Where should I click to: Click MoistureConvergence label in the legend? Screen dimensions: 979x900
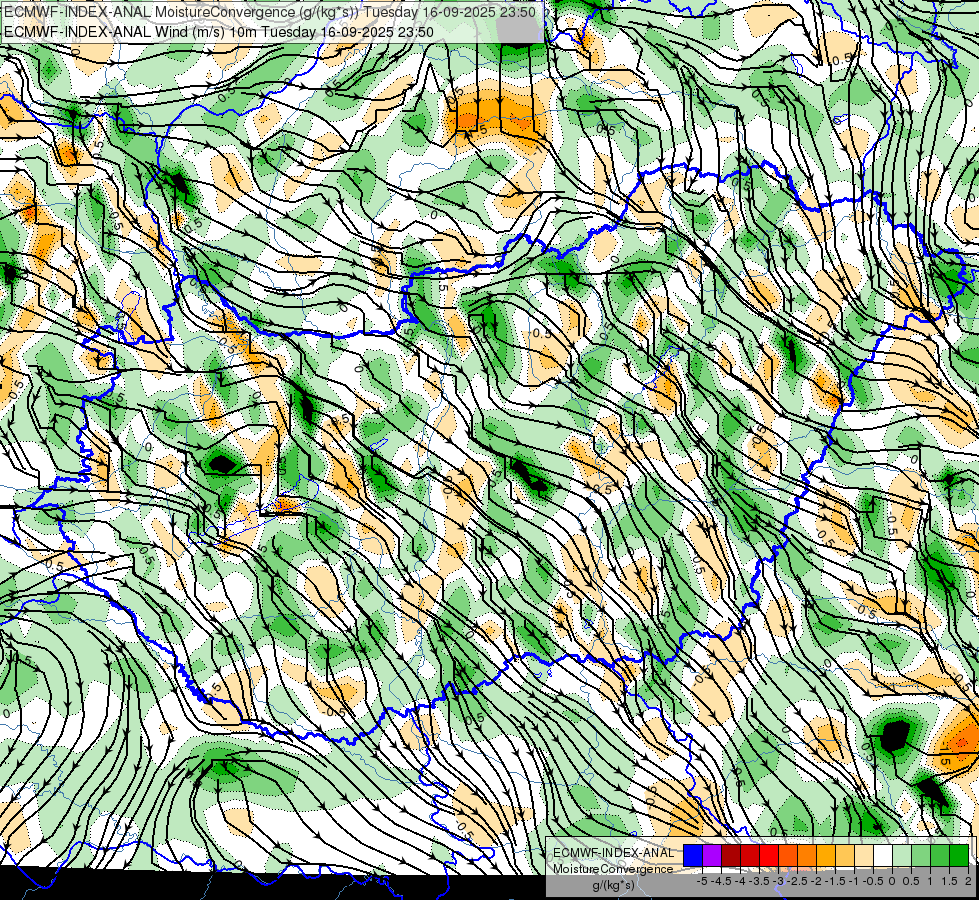pyautogui.click(x=614, y=869)
